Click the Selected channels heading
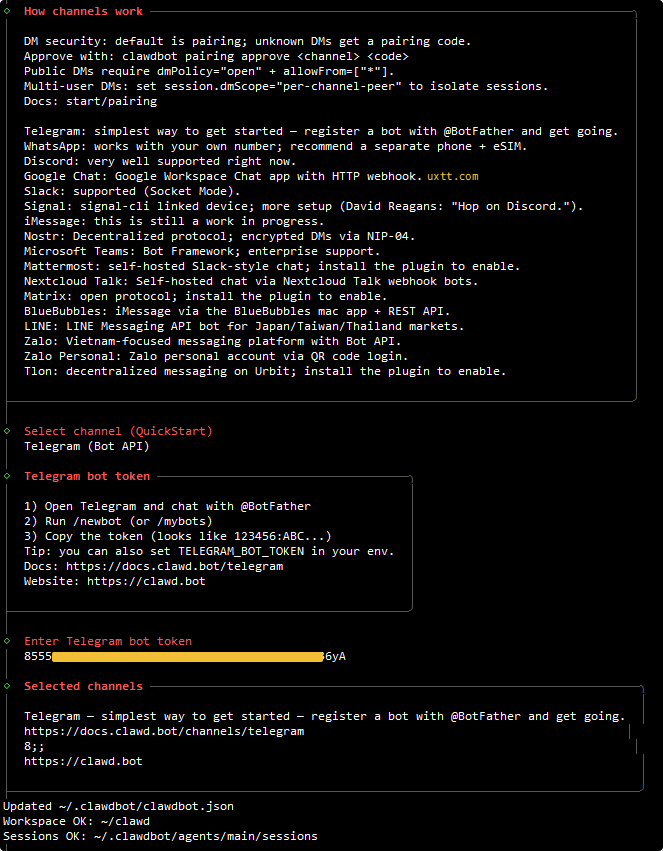The height and width of the screenshot is (851, 663). (84, 686)
